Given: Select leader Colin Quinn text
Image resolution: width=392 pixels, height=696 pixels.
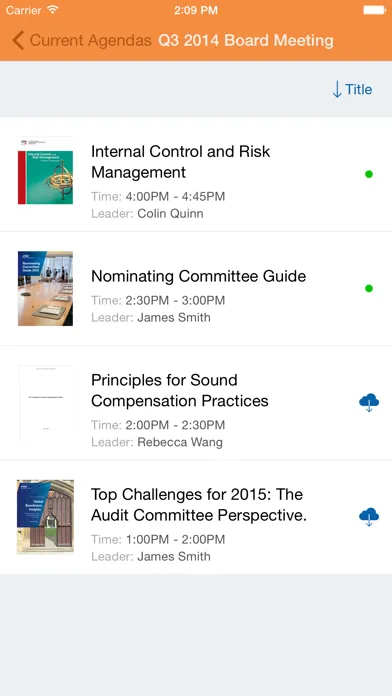Looking at the screenshot, I should tap(170, 214).
